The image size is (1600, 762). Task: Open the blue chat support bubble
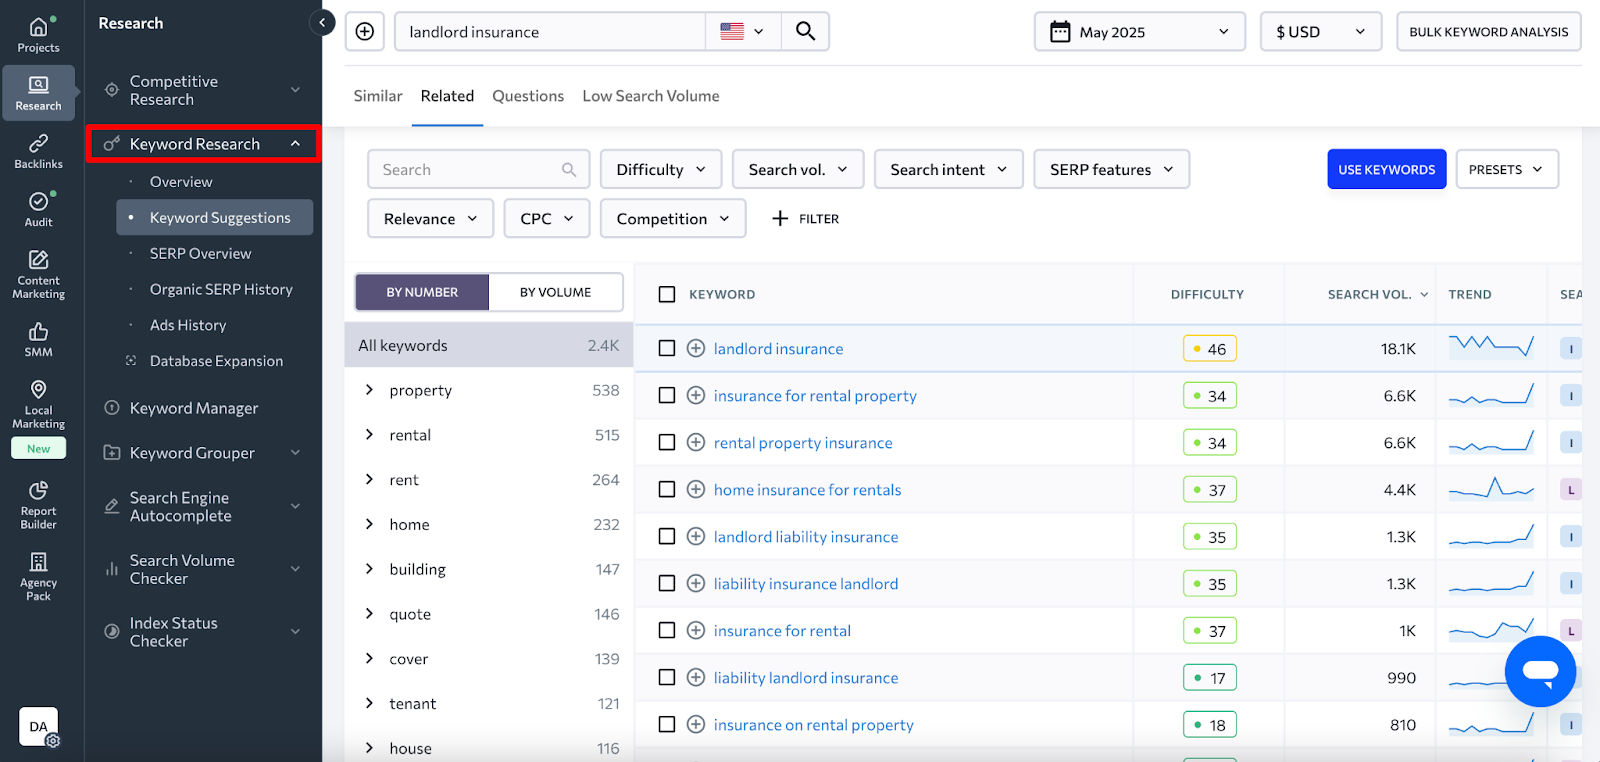1540,671
